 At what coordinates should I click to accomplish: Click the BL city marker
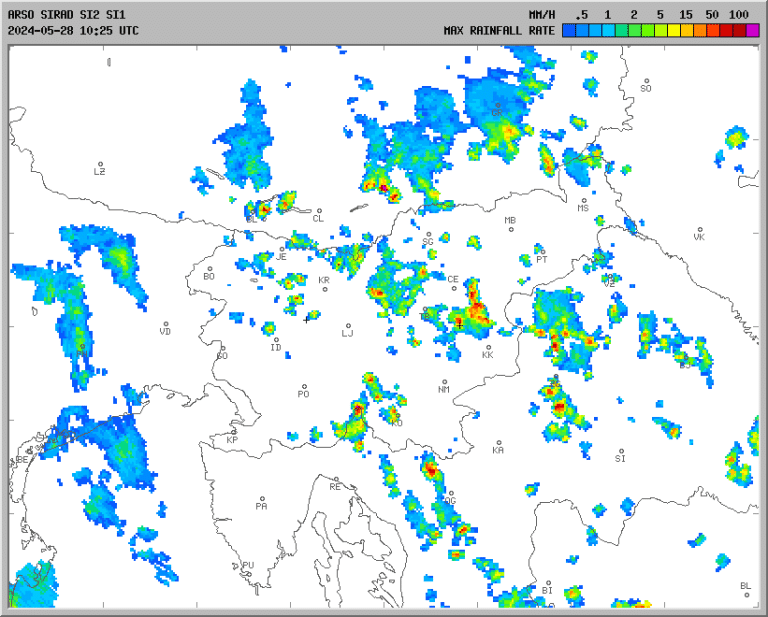pos(745,593)
